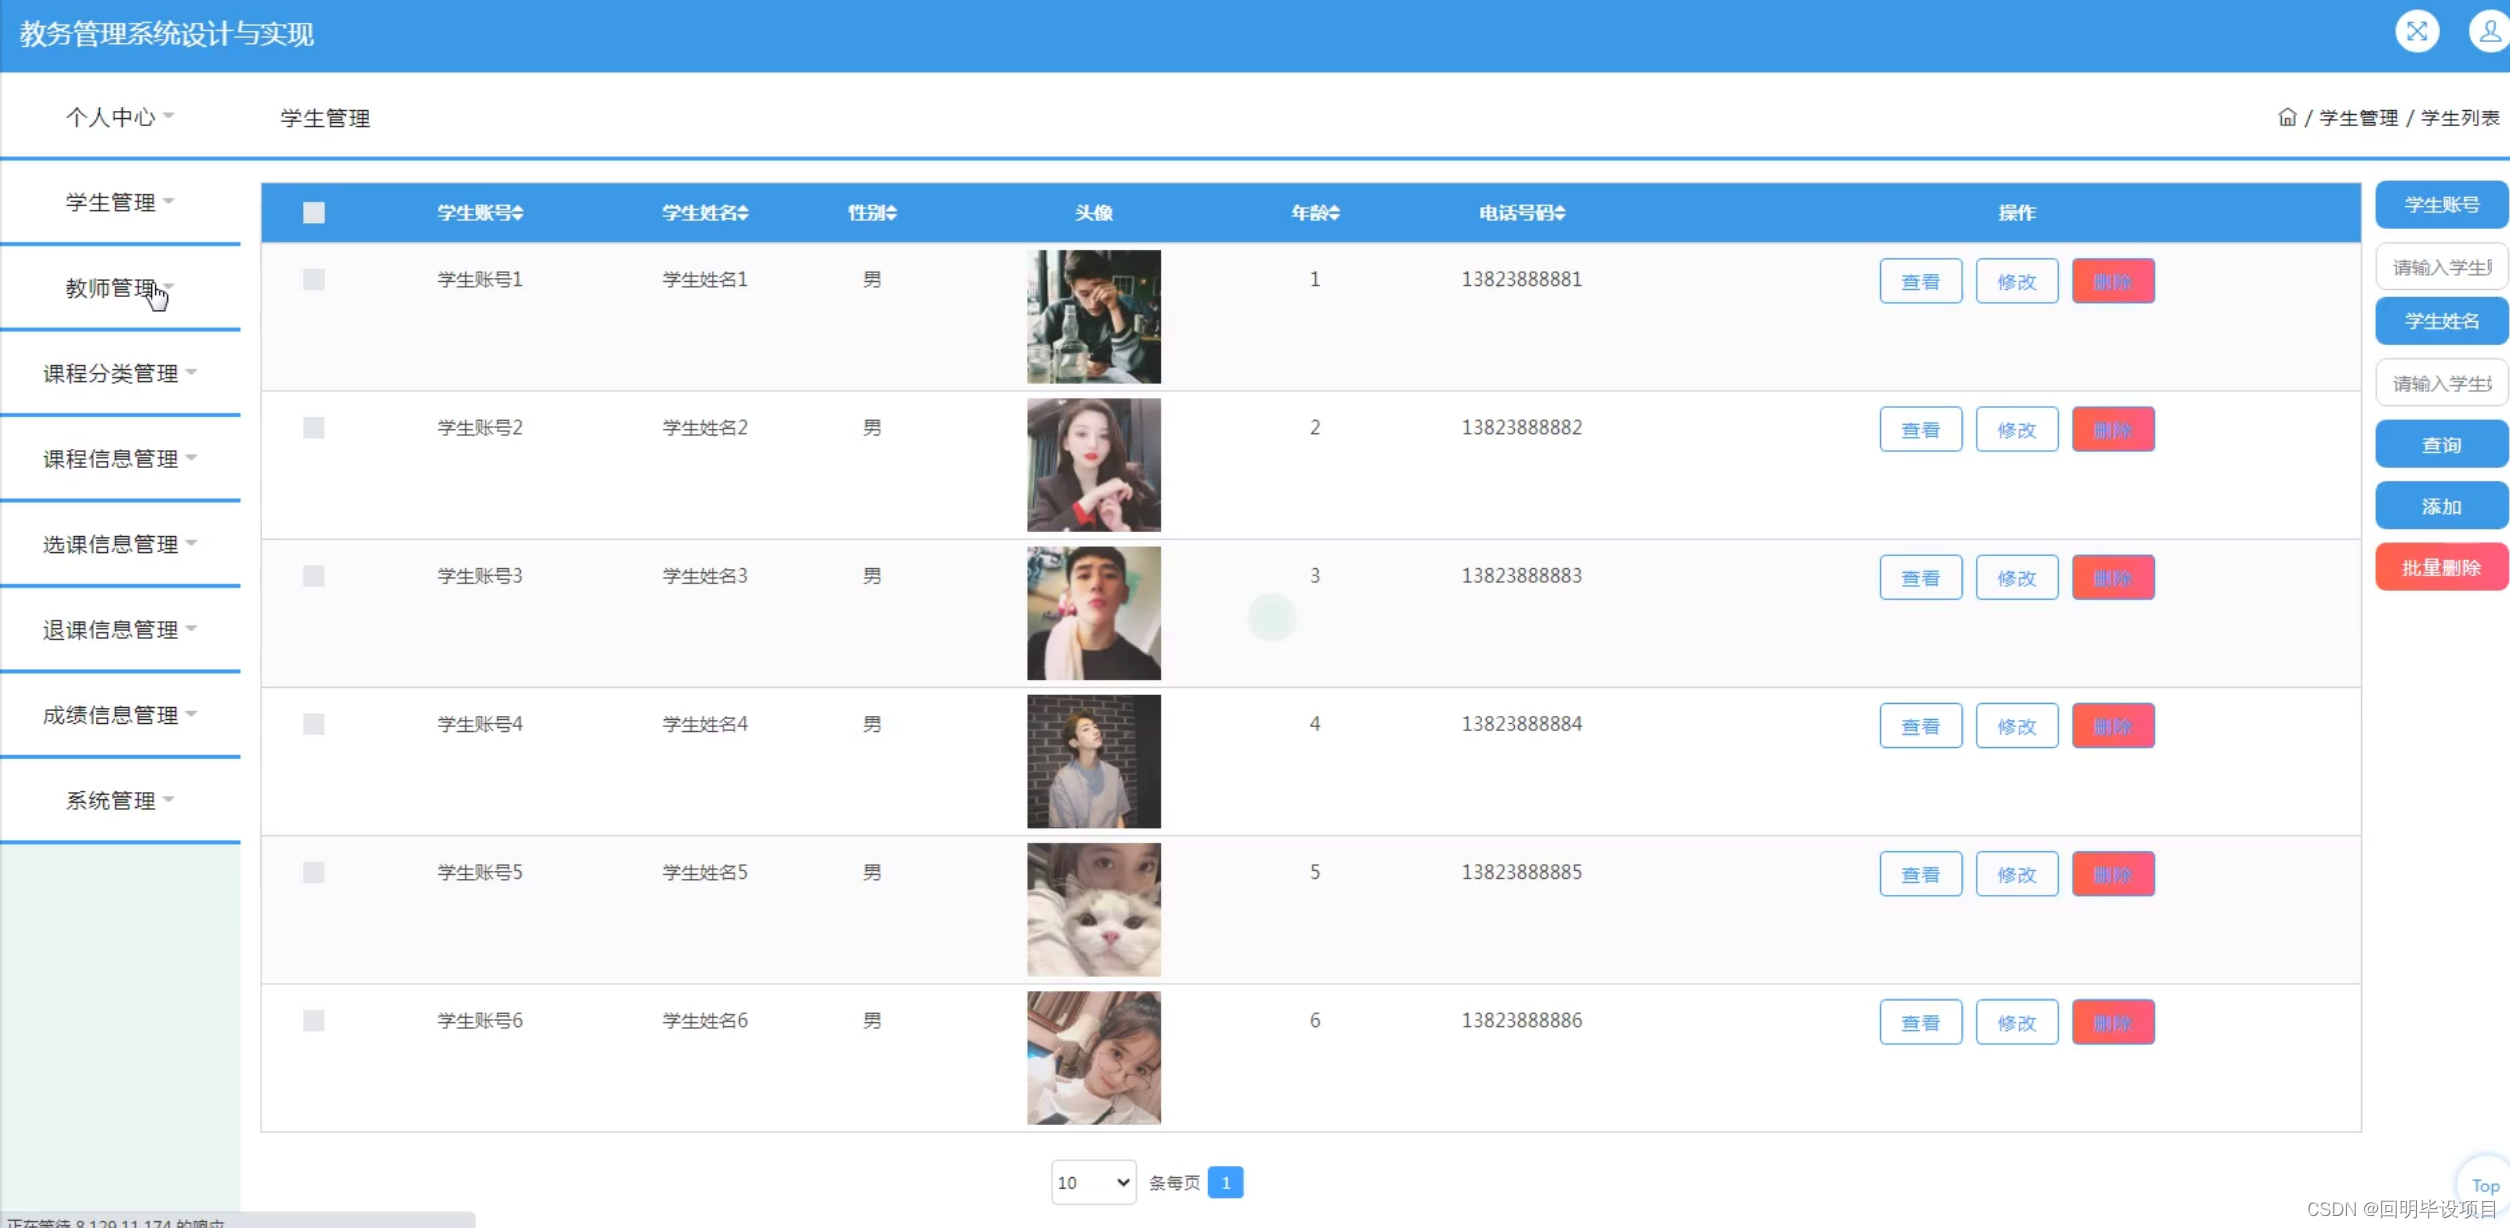
Task: Click the 请输入学生账号 input field
Action: [x=2441, y=265]
